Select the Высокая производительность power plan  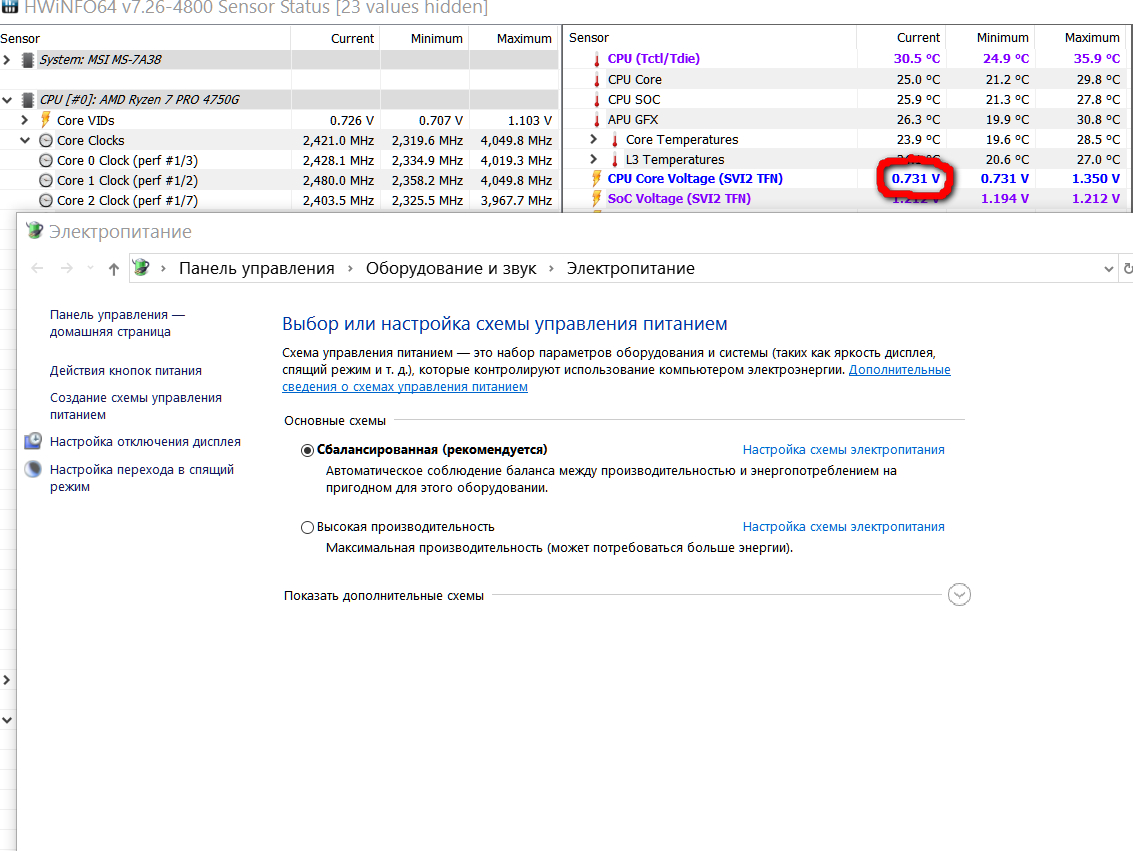(307, 527)
